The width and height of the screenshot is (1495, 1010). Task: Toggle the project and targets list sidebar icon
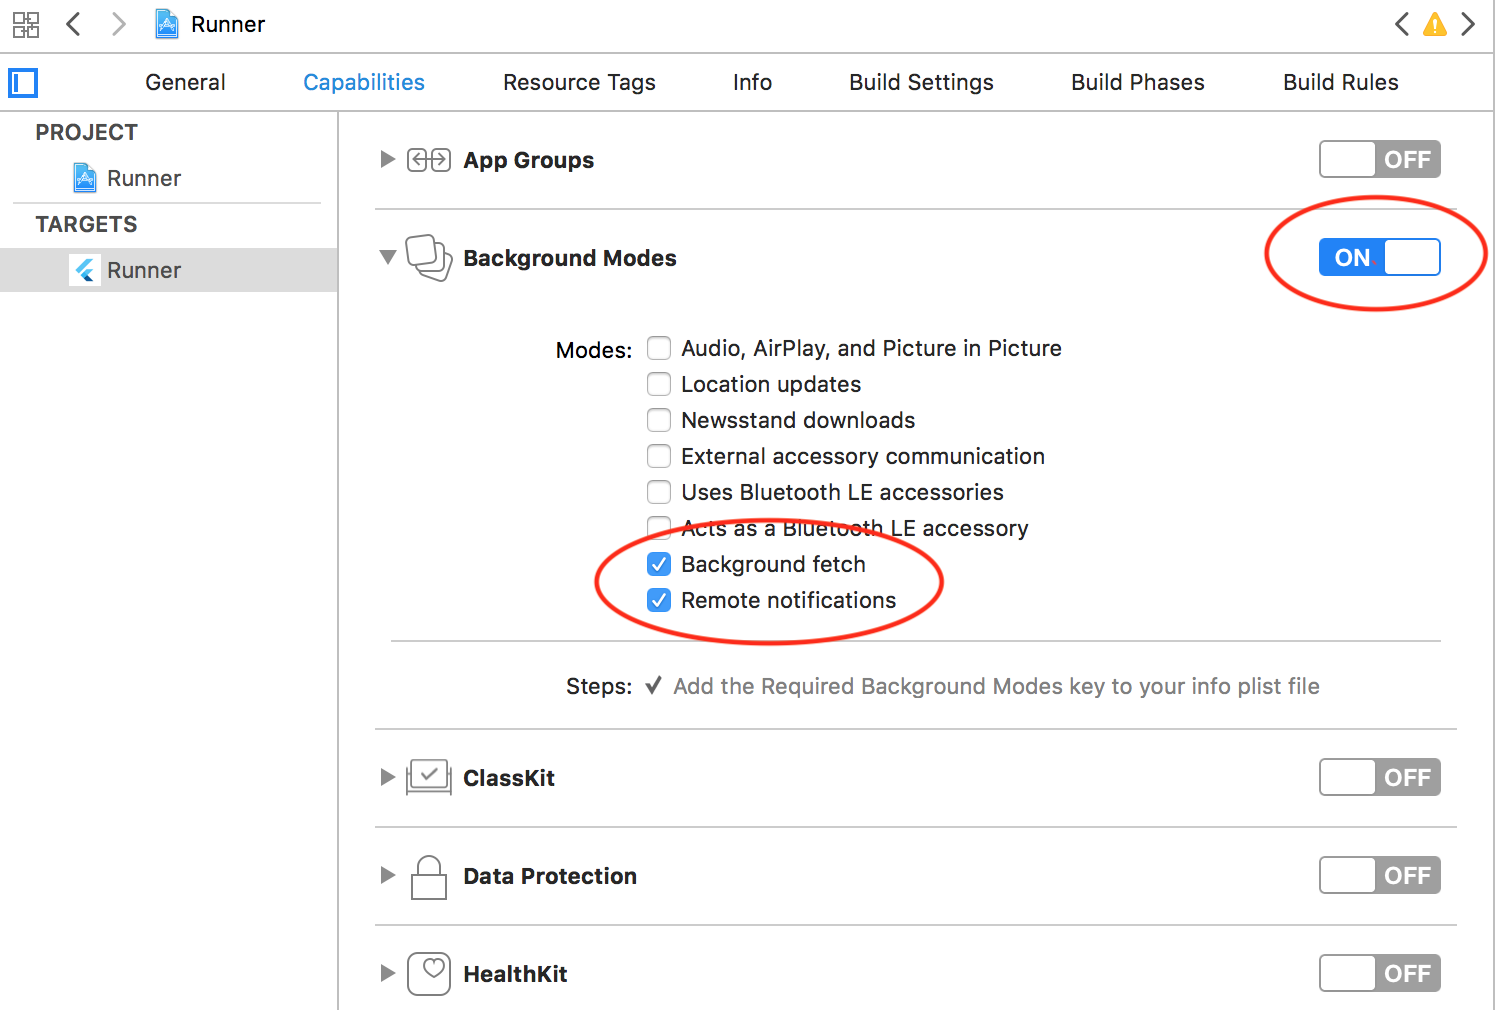[23, 83]
